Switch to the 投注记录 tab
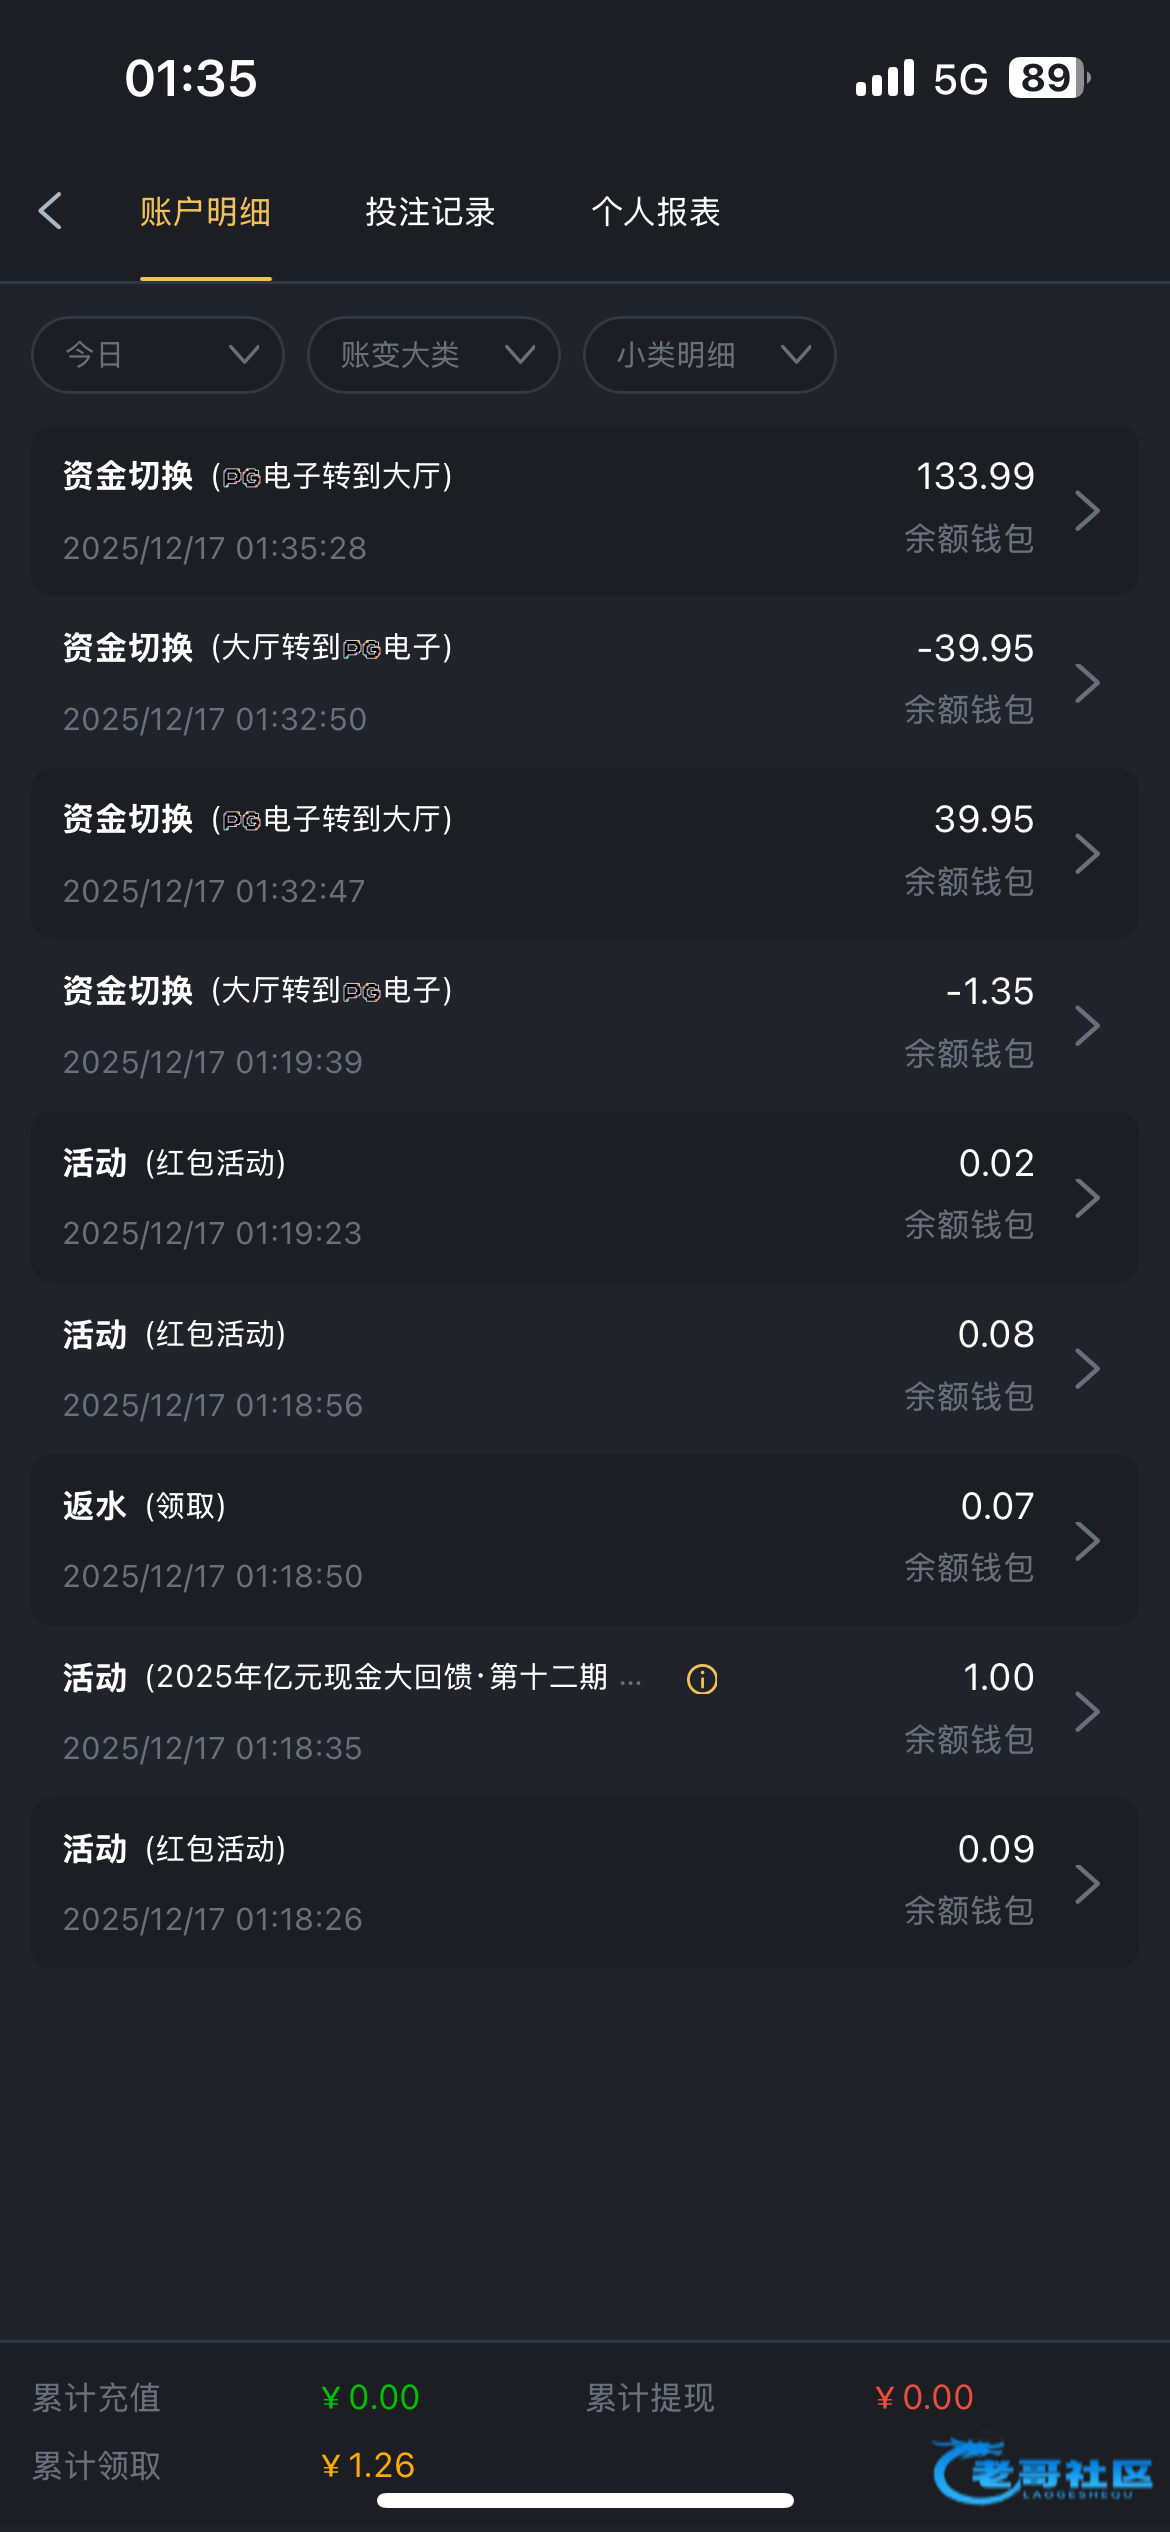This screenshot has width=1170, height=2532. [430, 212]
